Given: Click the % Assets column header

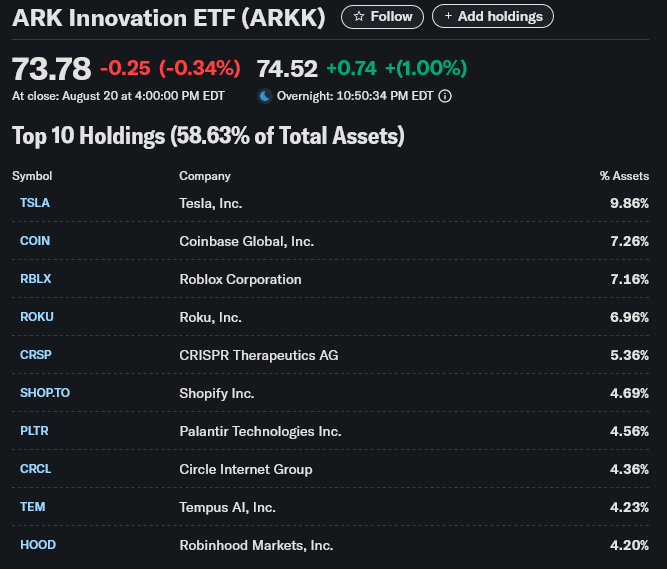Looking at the screenshot, I should click(x=624, y=176).
